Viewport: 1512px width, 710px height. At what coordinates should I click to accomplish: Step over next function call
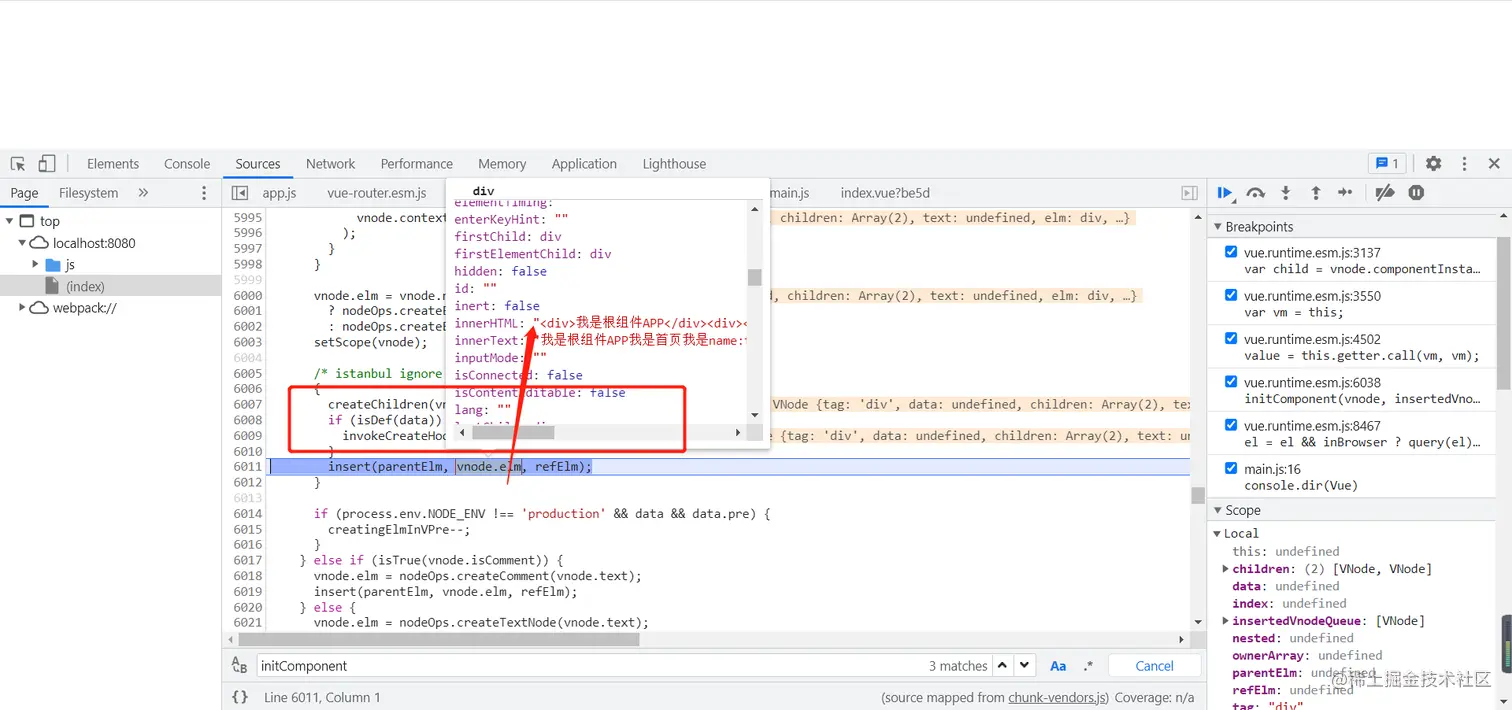(1256, 193)
